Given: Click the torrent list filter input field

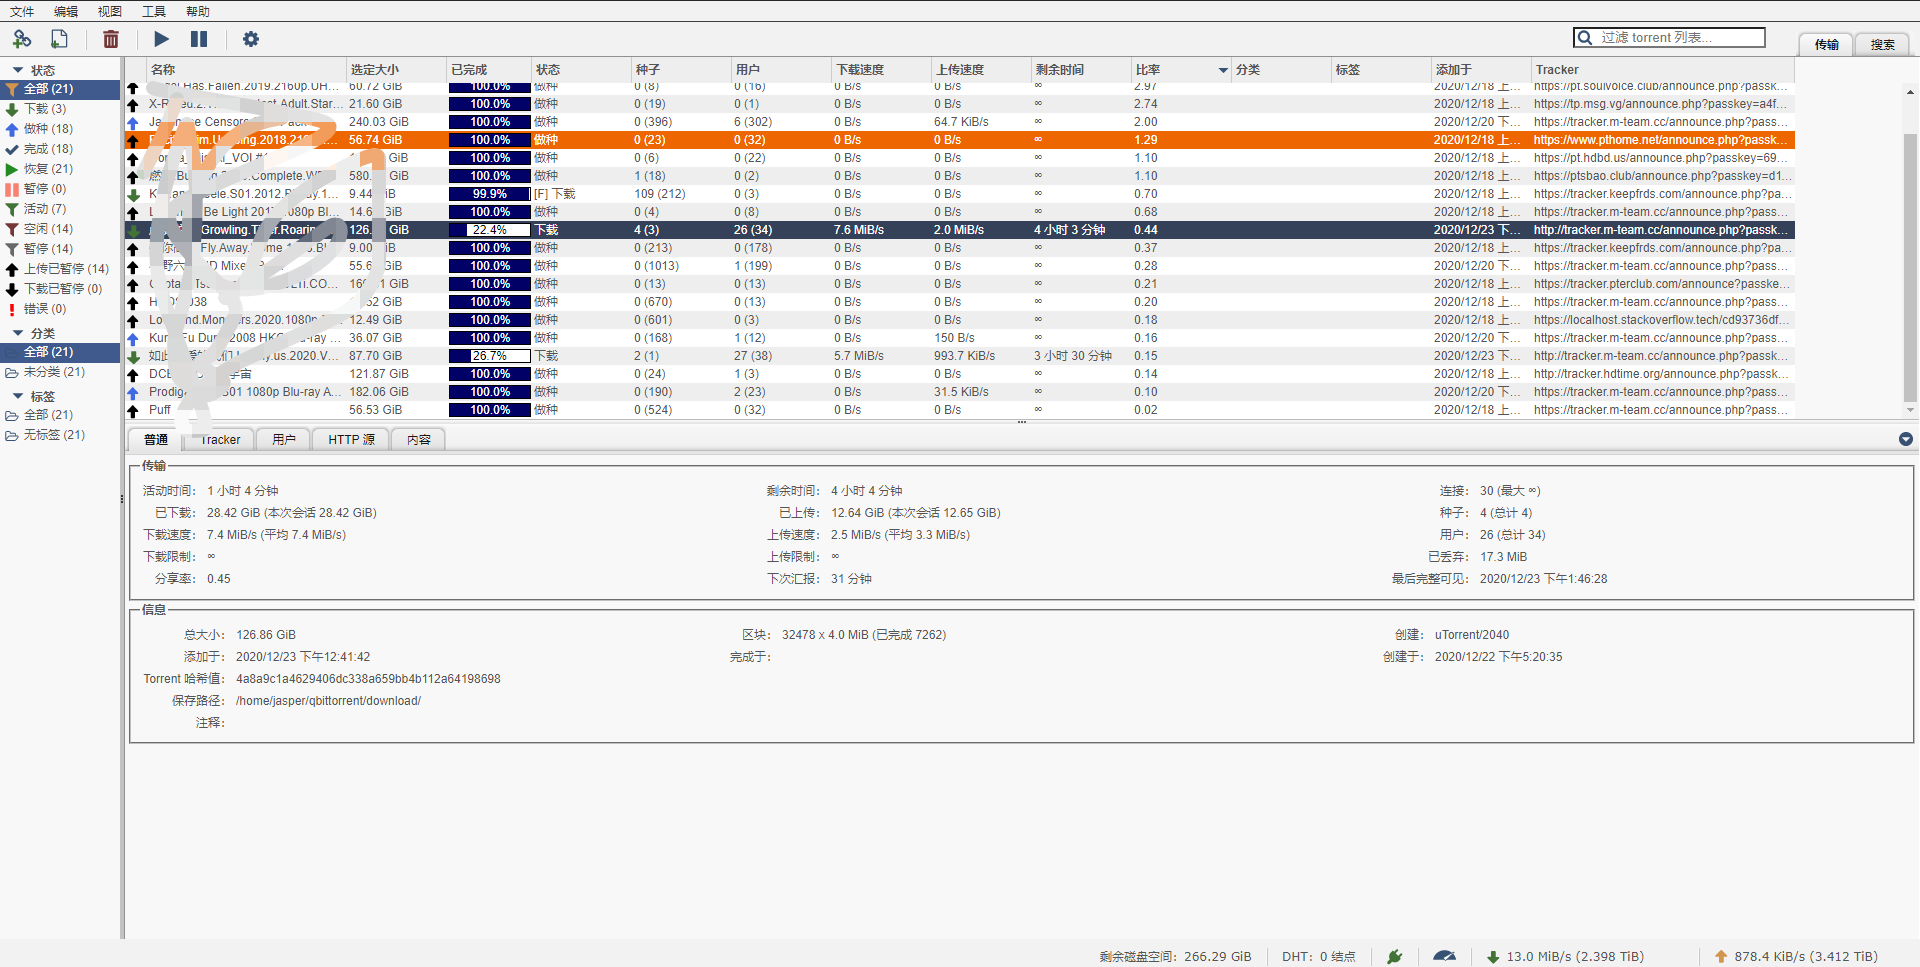Looking at the screenshot, I should pyautogui.click(x=1678, y=38).
